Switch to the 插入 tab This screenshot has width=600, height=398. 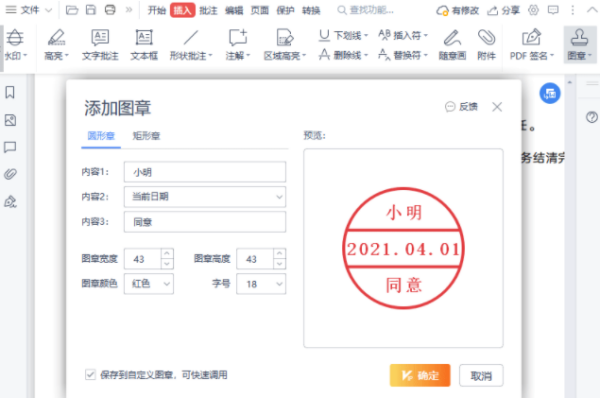pyautogui.click(x=182, y=10)
